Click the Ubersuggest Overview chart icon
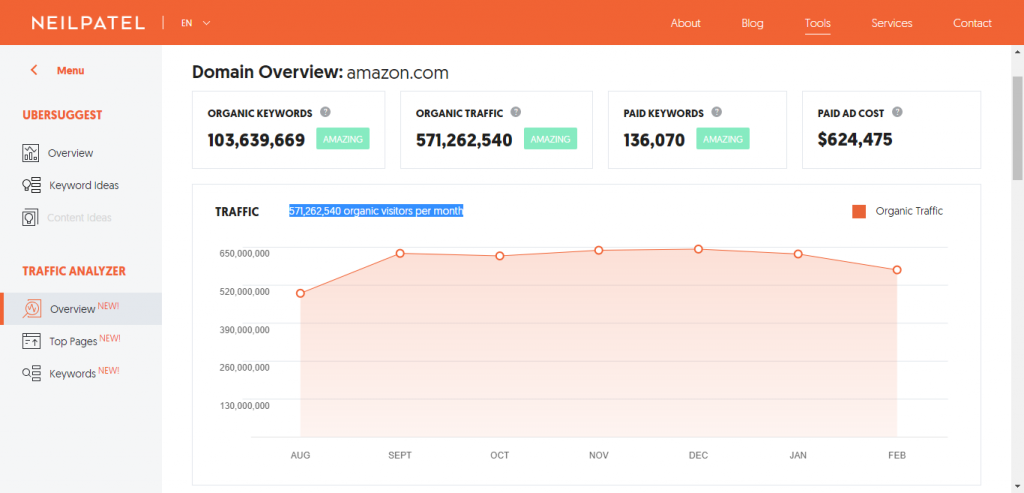Image resolution: width=1024 pixels, height=493 pixels. (30, 153)
